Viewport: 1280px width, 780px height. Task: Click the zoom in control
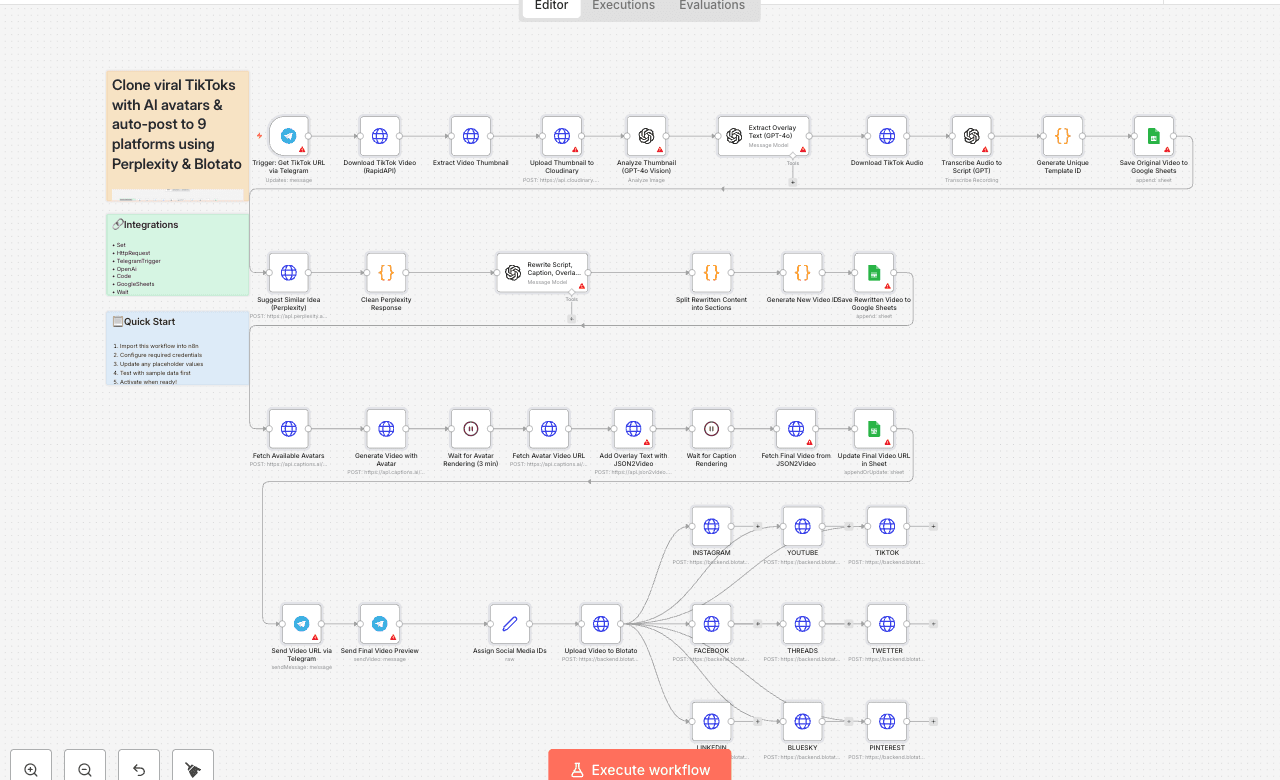coord(30,765)
